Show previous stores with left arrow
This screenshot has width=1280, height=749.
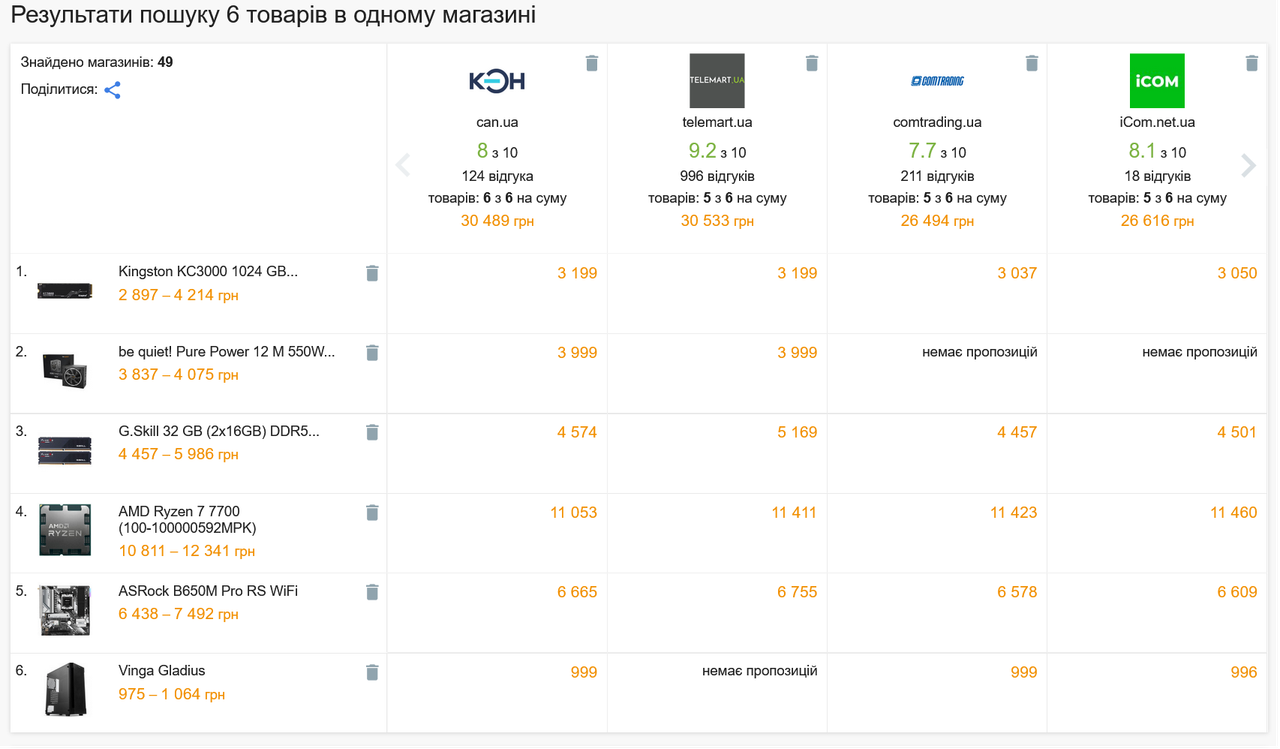coord(403,166)
